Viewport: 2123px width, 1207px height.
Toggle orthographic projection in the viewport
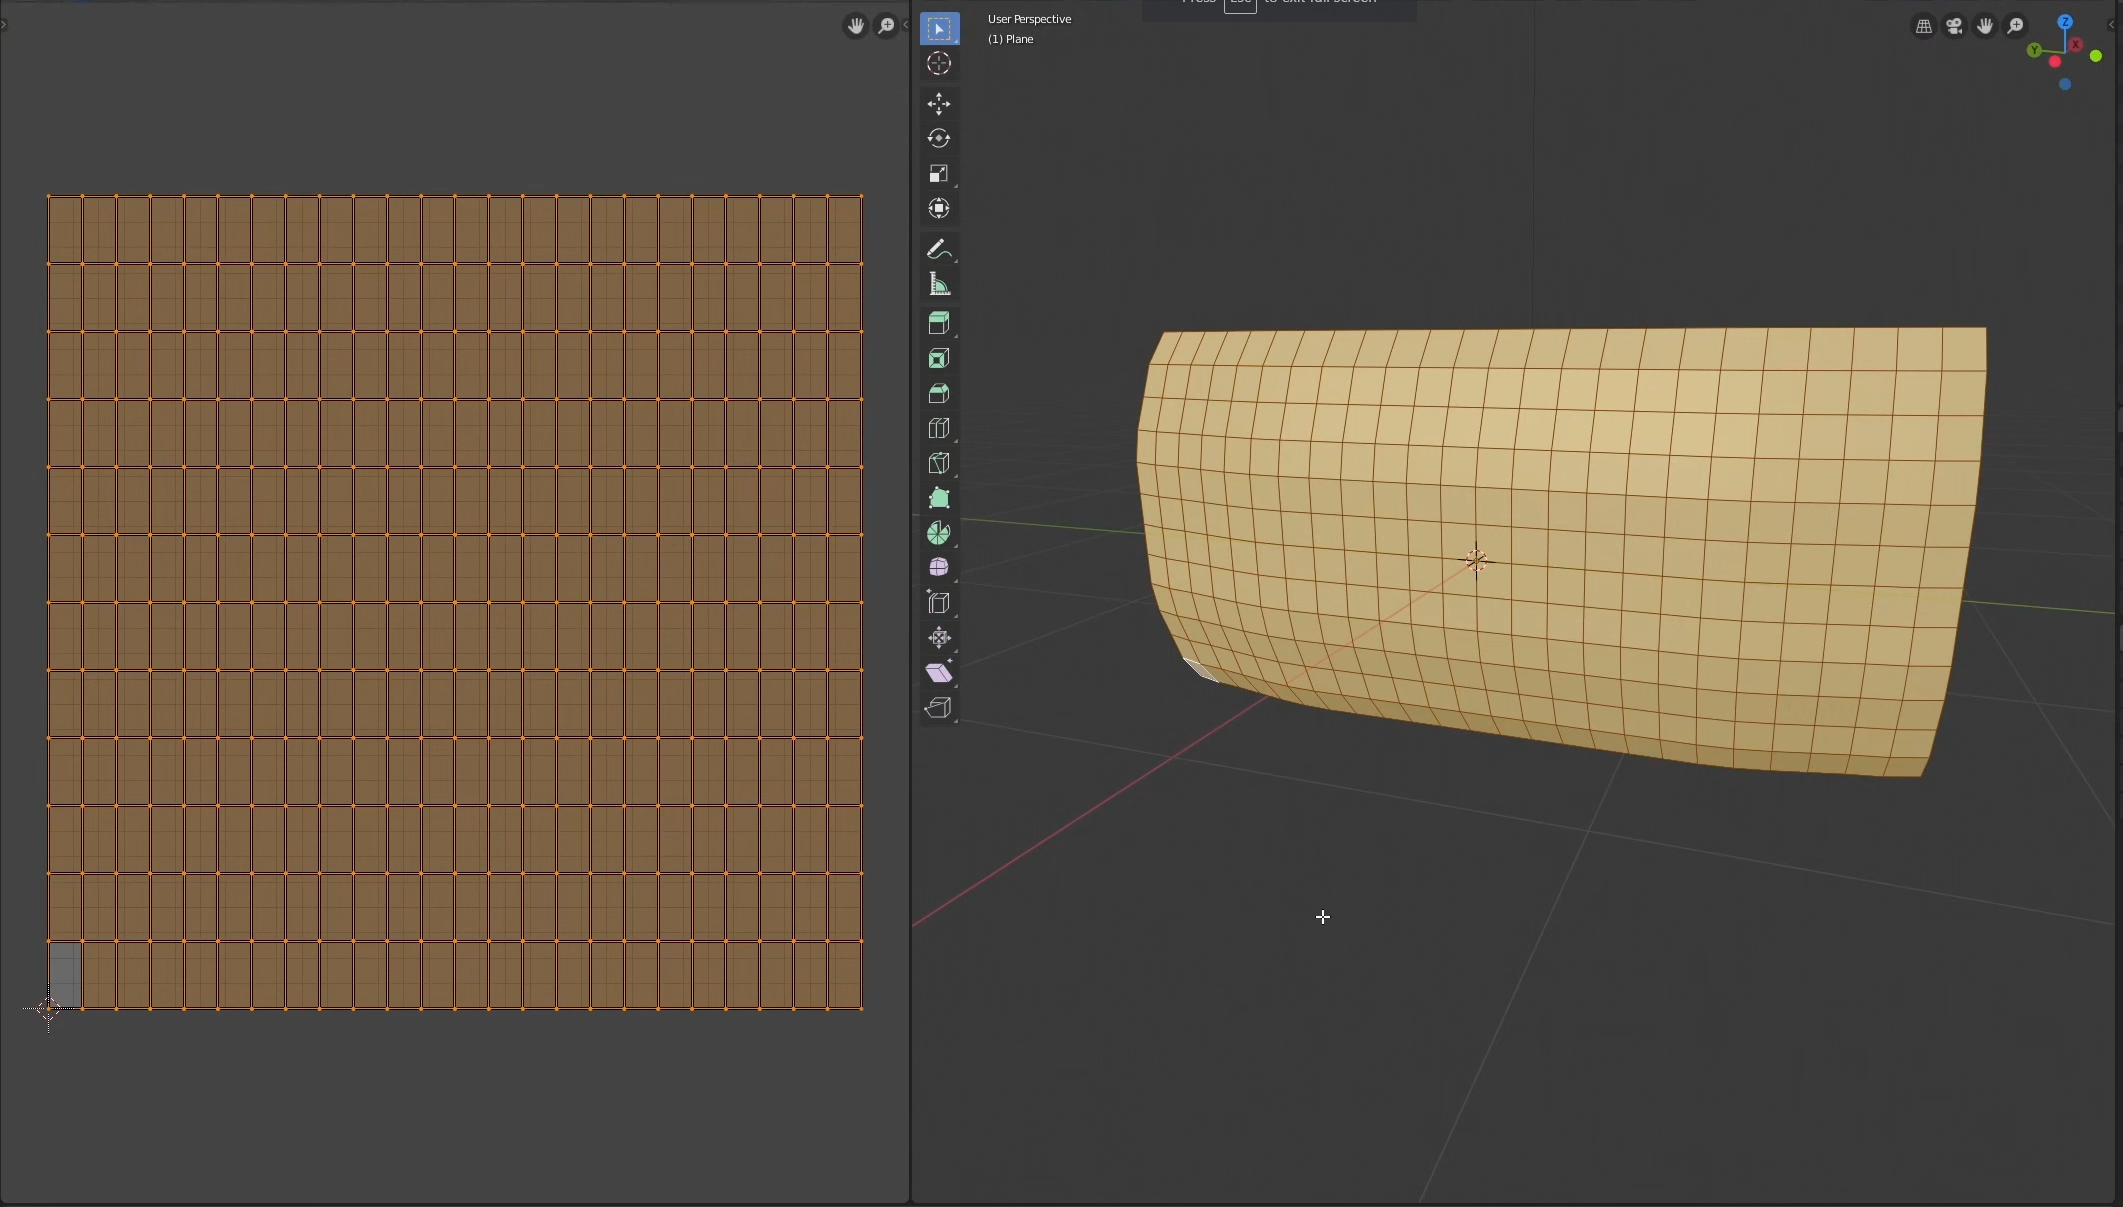[1924, 26]
